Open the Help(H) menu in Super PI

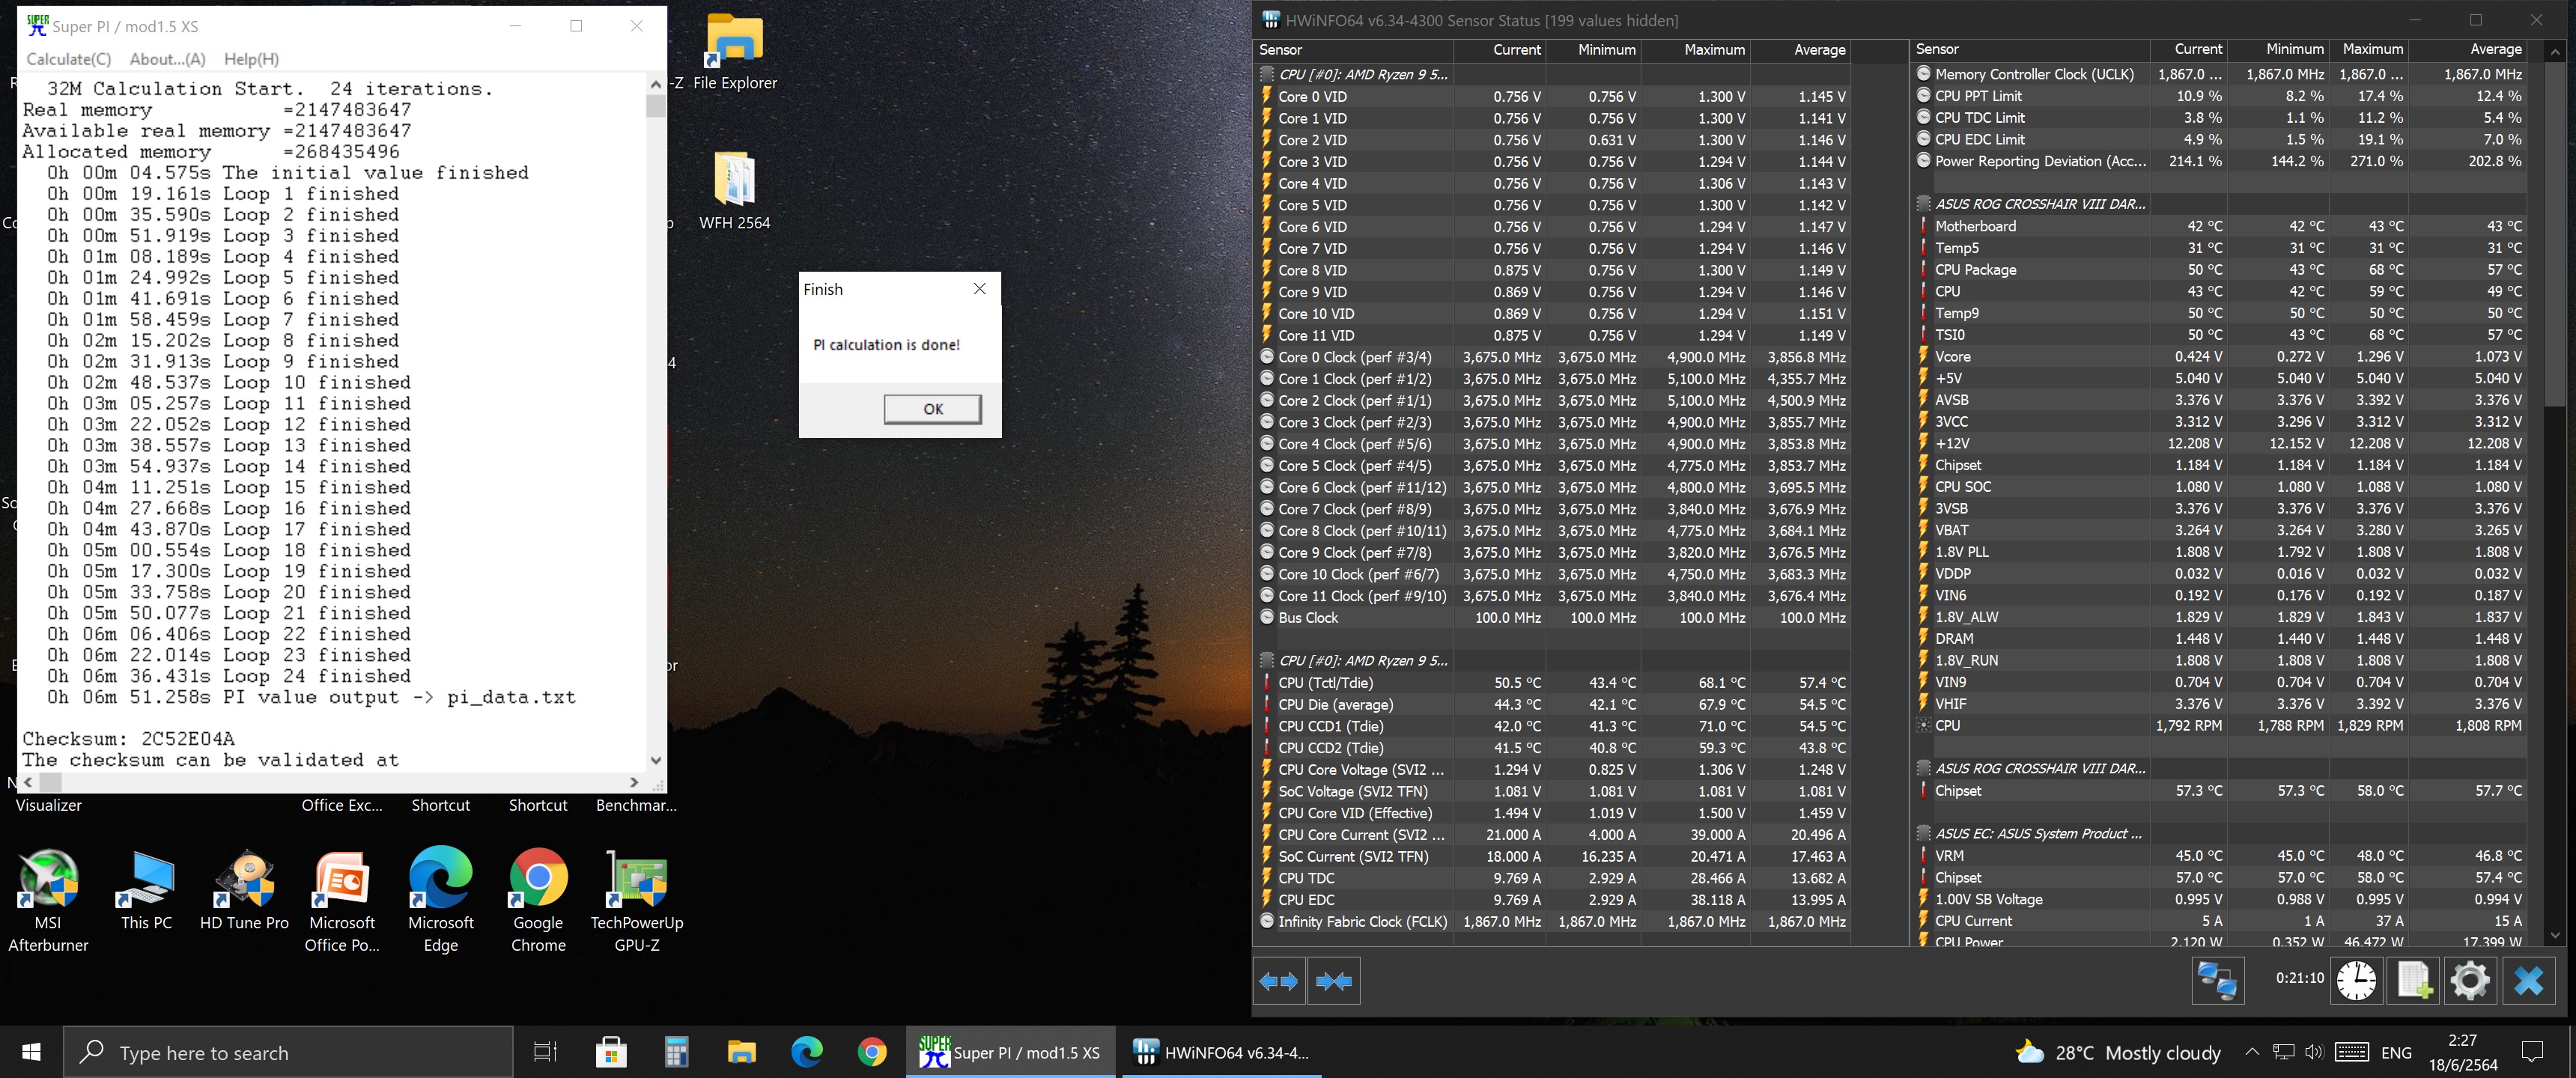tap(251, 59)
